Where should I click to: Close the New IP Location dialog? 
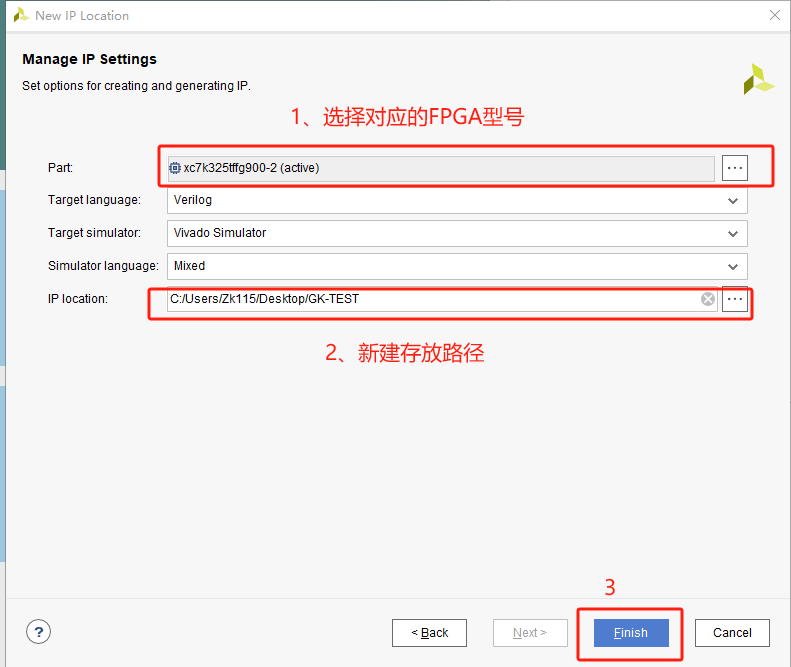pos(775,15)
